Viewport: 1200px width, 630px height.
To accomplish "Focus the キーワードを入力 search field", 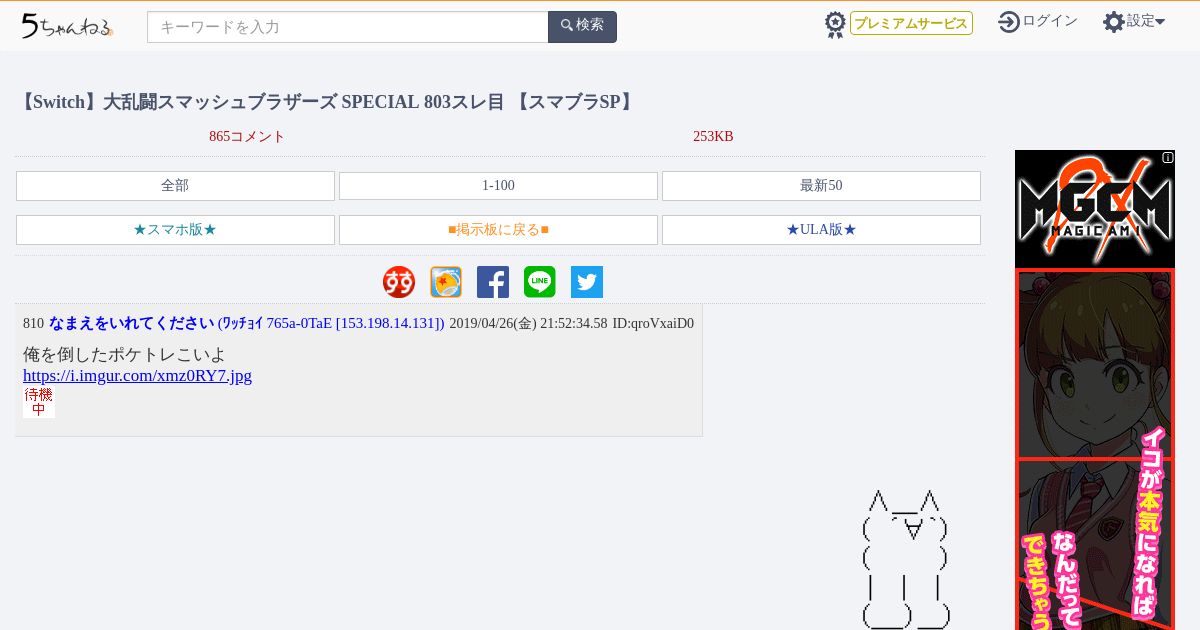I will 348,27.
